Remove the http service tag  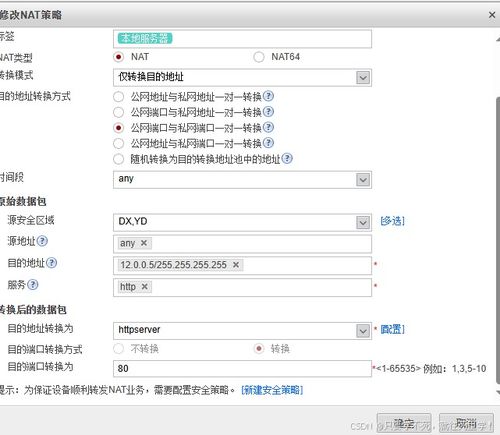click(x=144, y=286)
